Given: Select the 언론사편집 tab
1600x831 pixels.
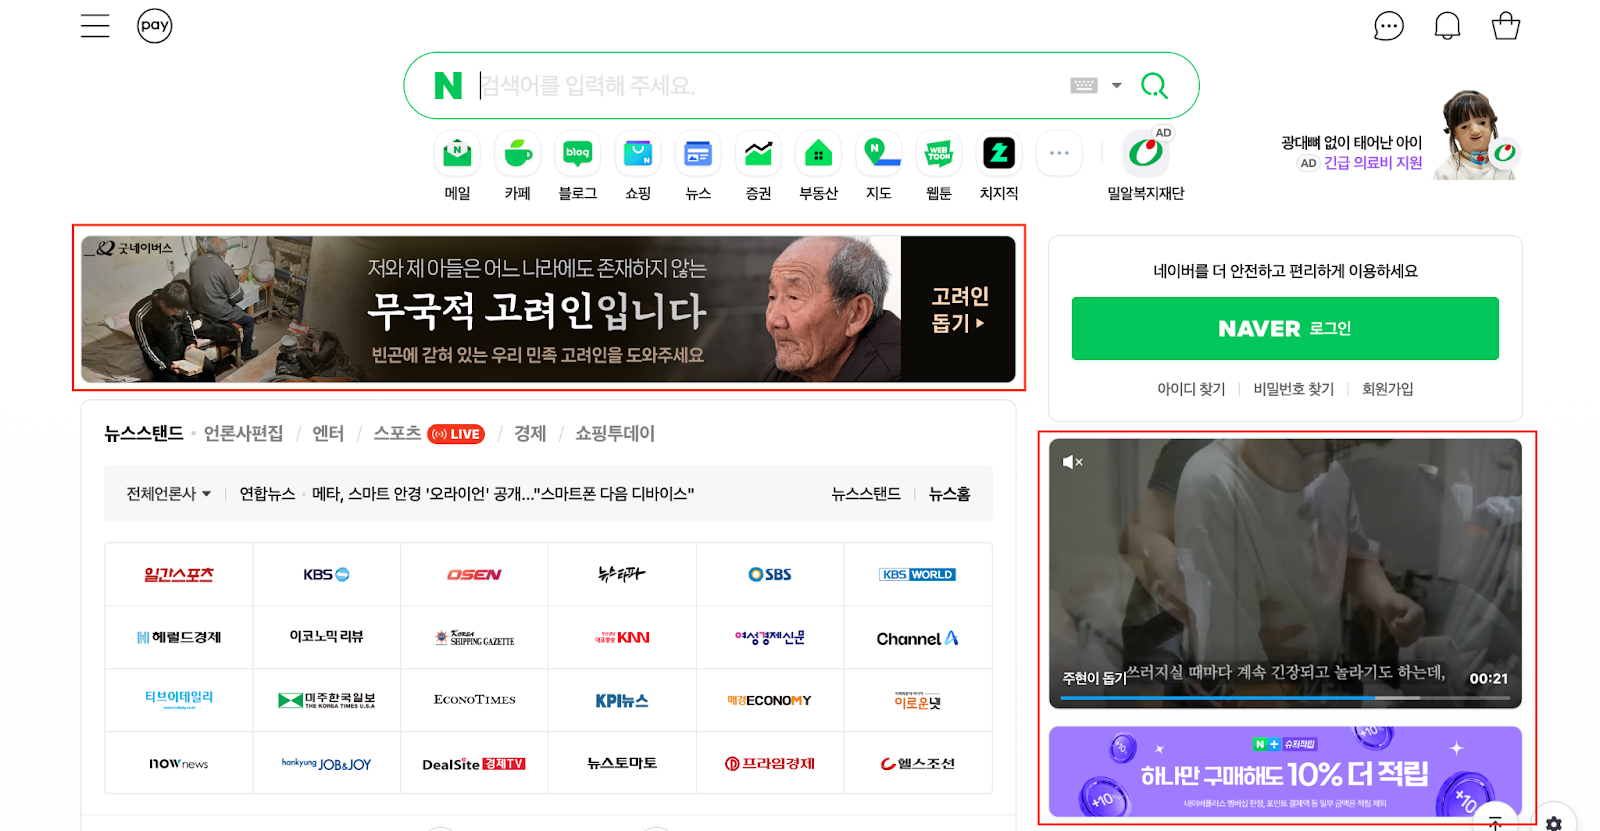Looking at the screenshot, I should [243, 433].
